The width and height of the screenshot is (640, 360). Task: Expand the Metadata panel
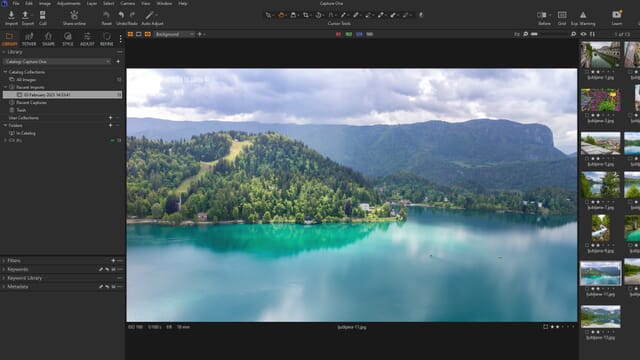(x=4, y=287)
